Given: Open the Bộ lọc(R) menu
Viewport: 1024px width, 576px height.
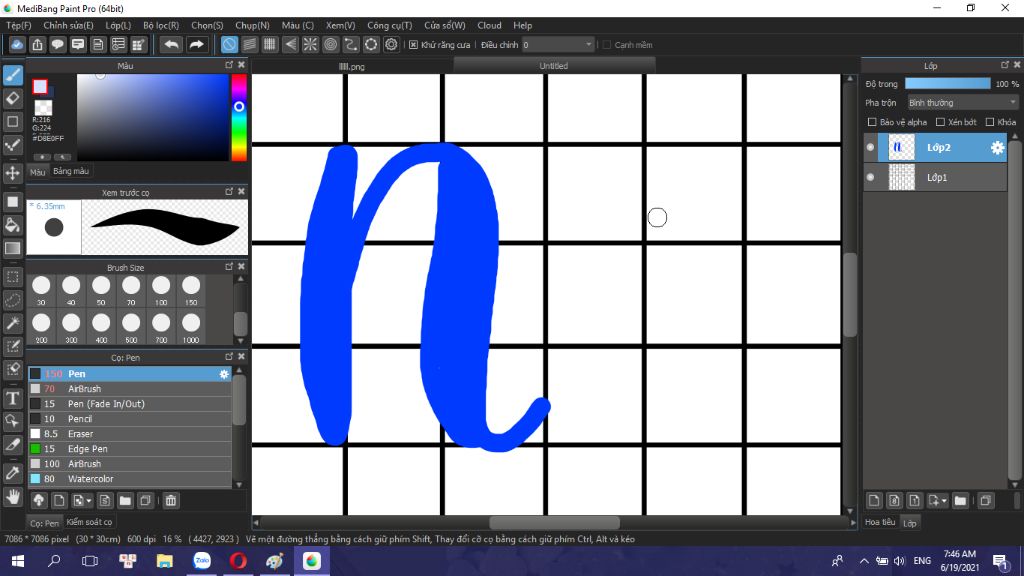Looking at the screenshot, I should (x=161, y=25).
